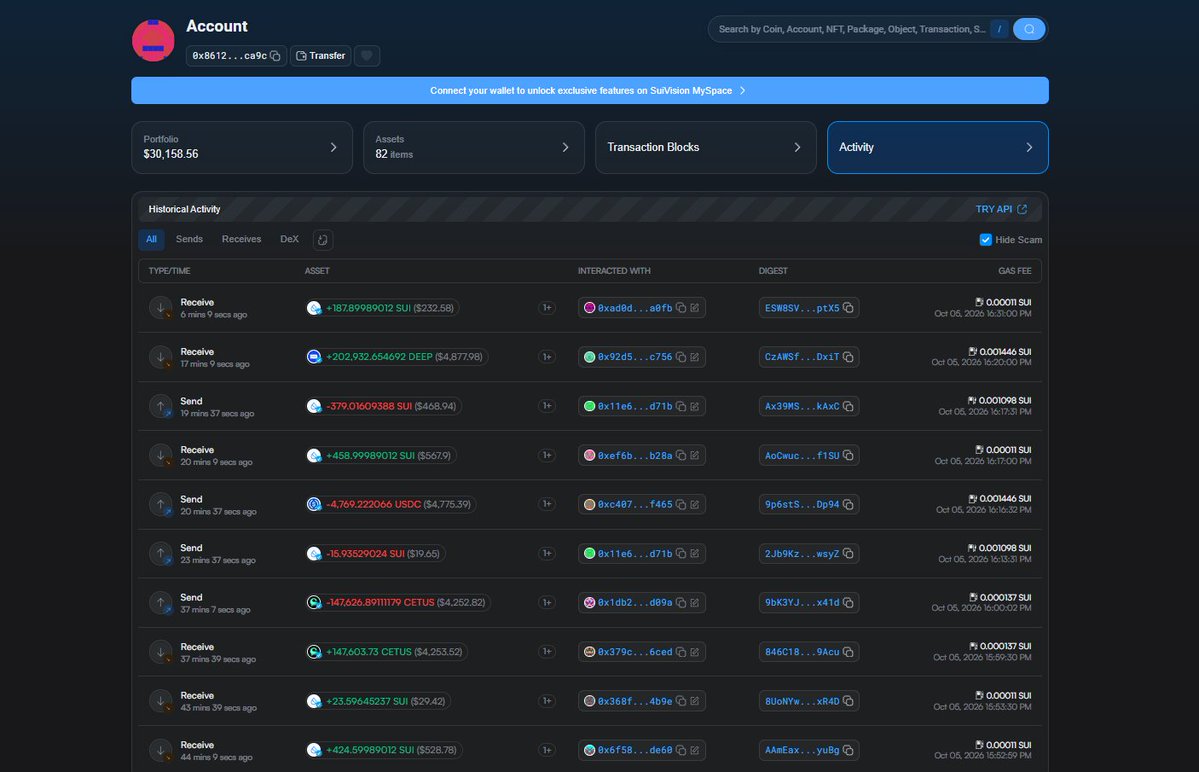
Task: Expand the Transaction Blocks chevron
Action: click(x=797, y=148)
